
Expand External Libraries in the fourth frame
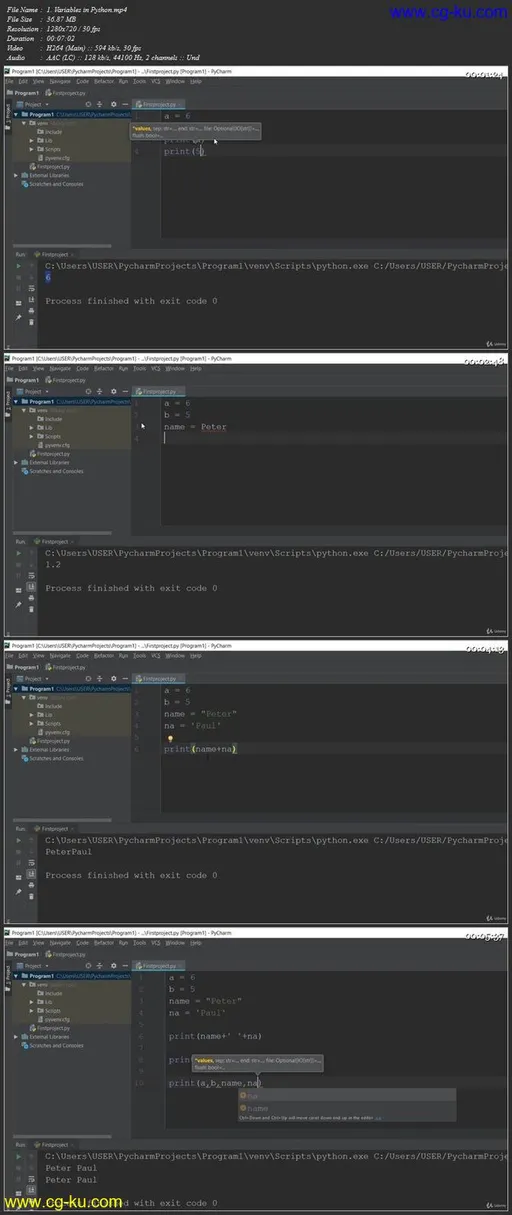click(16, 1037)
